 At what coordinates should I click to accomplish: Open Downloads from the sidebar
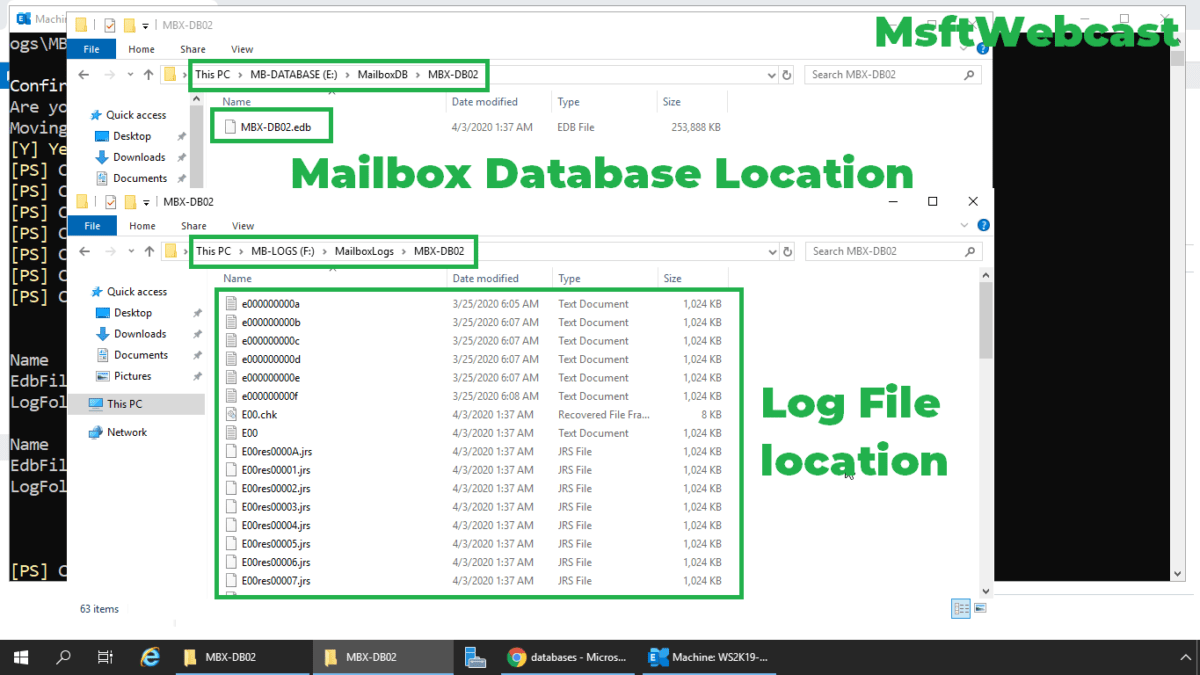(x=141, y=333)
